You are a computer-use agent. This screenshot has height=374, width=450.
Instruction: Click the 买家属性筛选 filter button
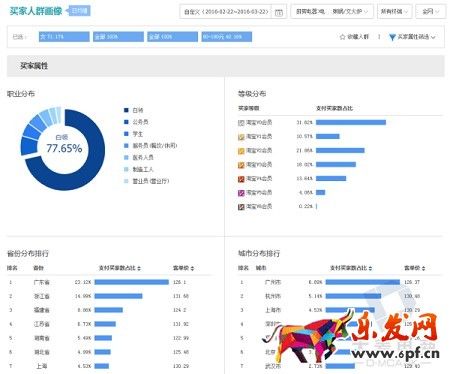coord(412,37)
